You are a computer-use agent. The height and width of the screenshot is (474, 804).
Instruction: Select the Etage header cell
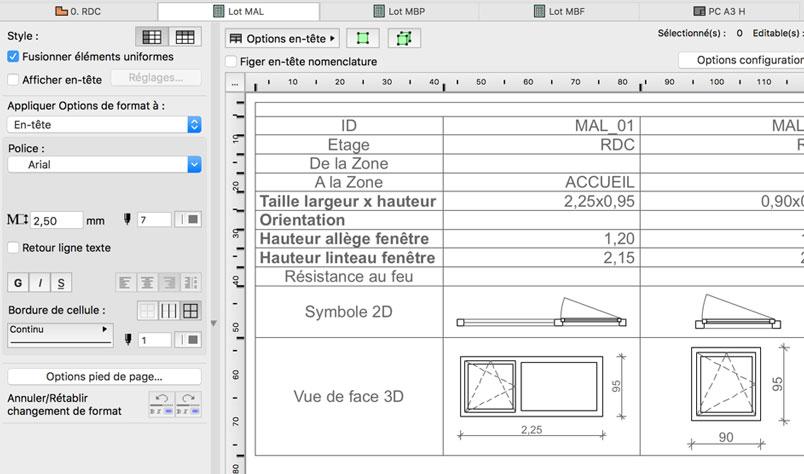tap(349, 145)
